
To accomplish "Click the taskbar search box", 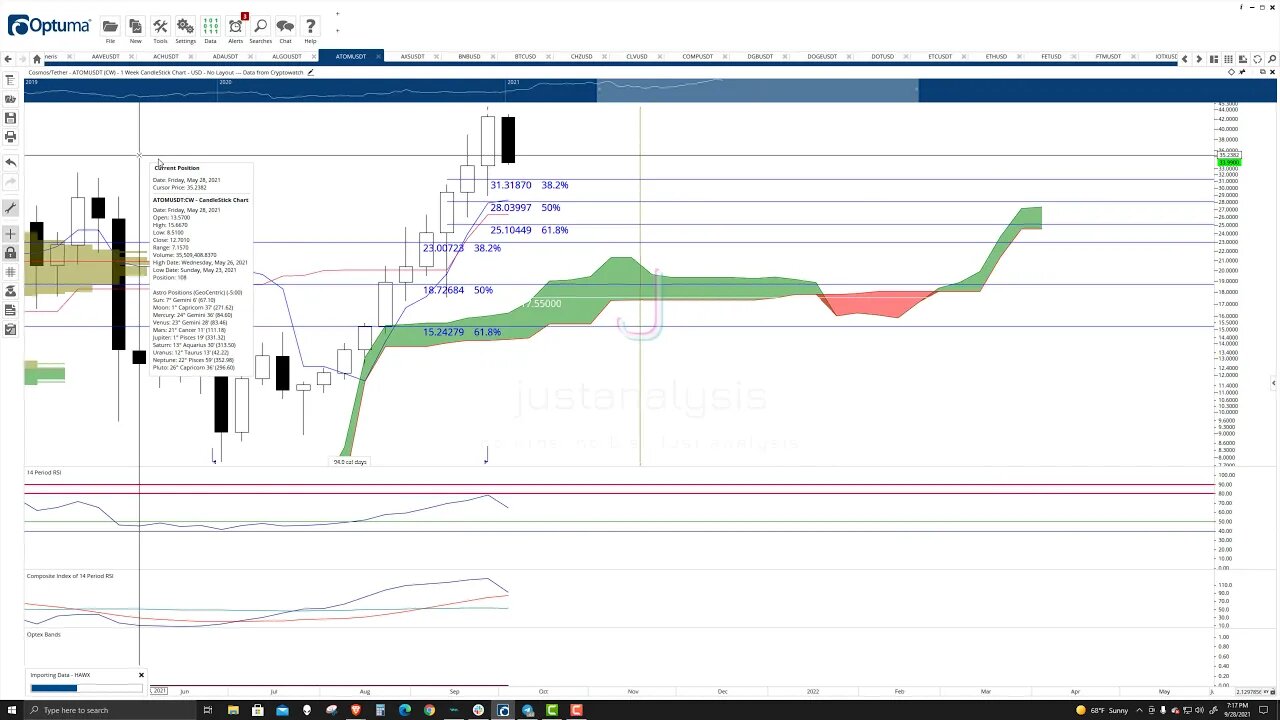I will tap(110, 710).
